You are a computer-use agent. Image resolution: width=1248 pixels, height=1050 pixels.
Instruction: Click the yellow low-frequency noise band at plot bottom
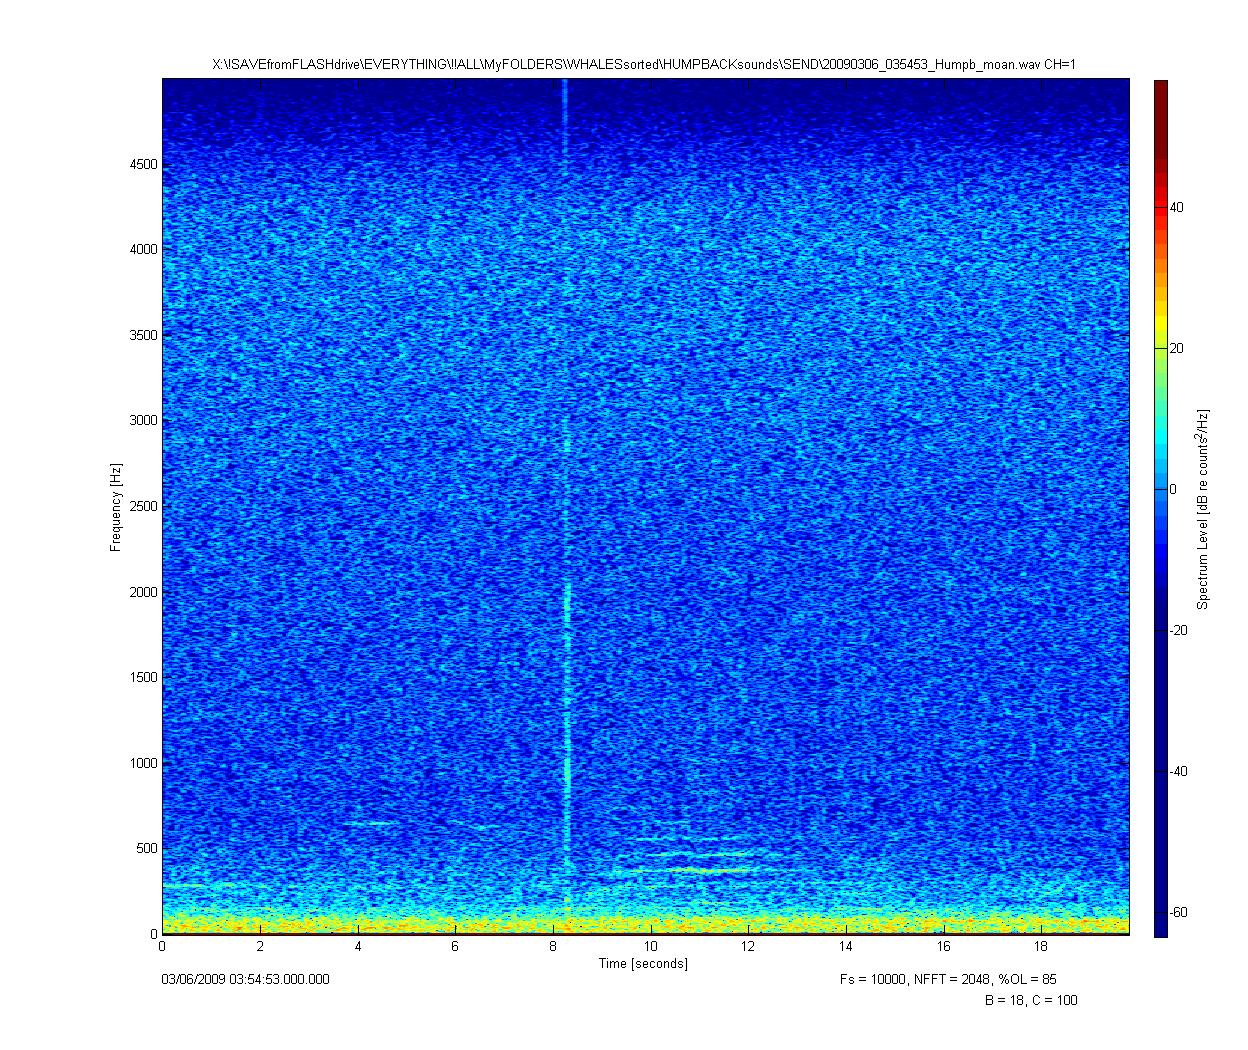645,922
